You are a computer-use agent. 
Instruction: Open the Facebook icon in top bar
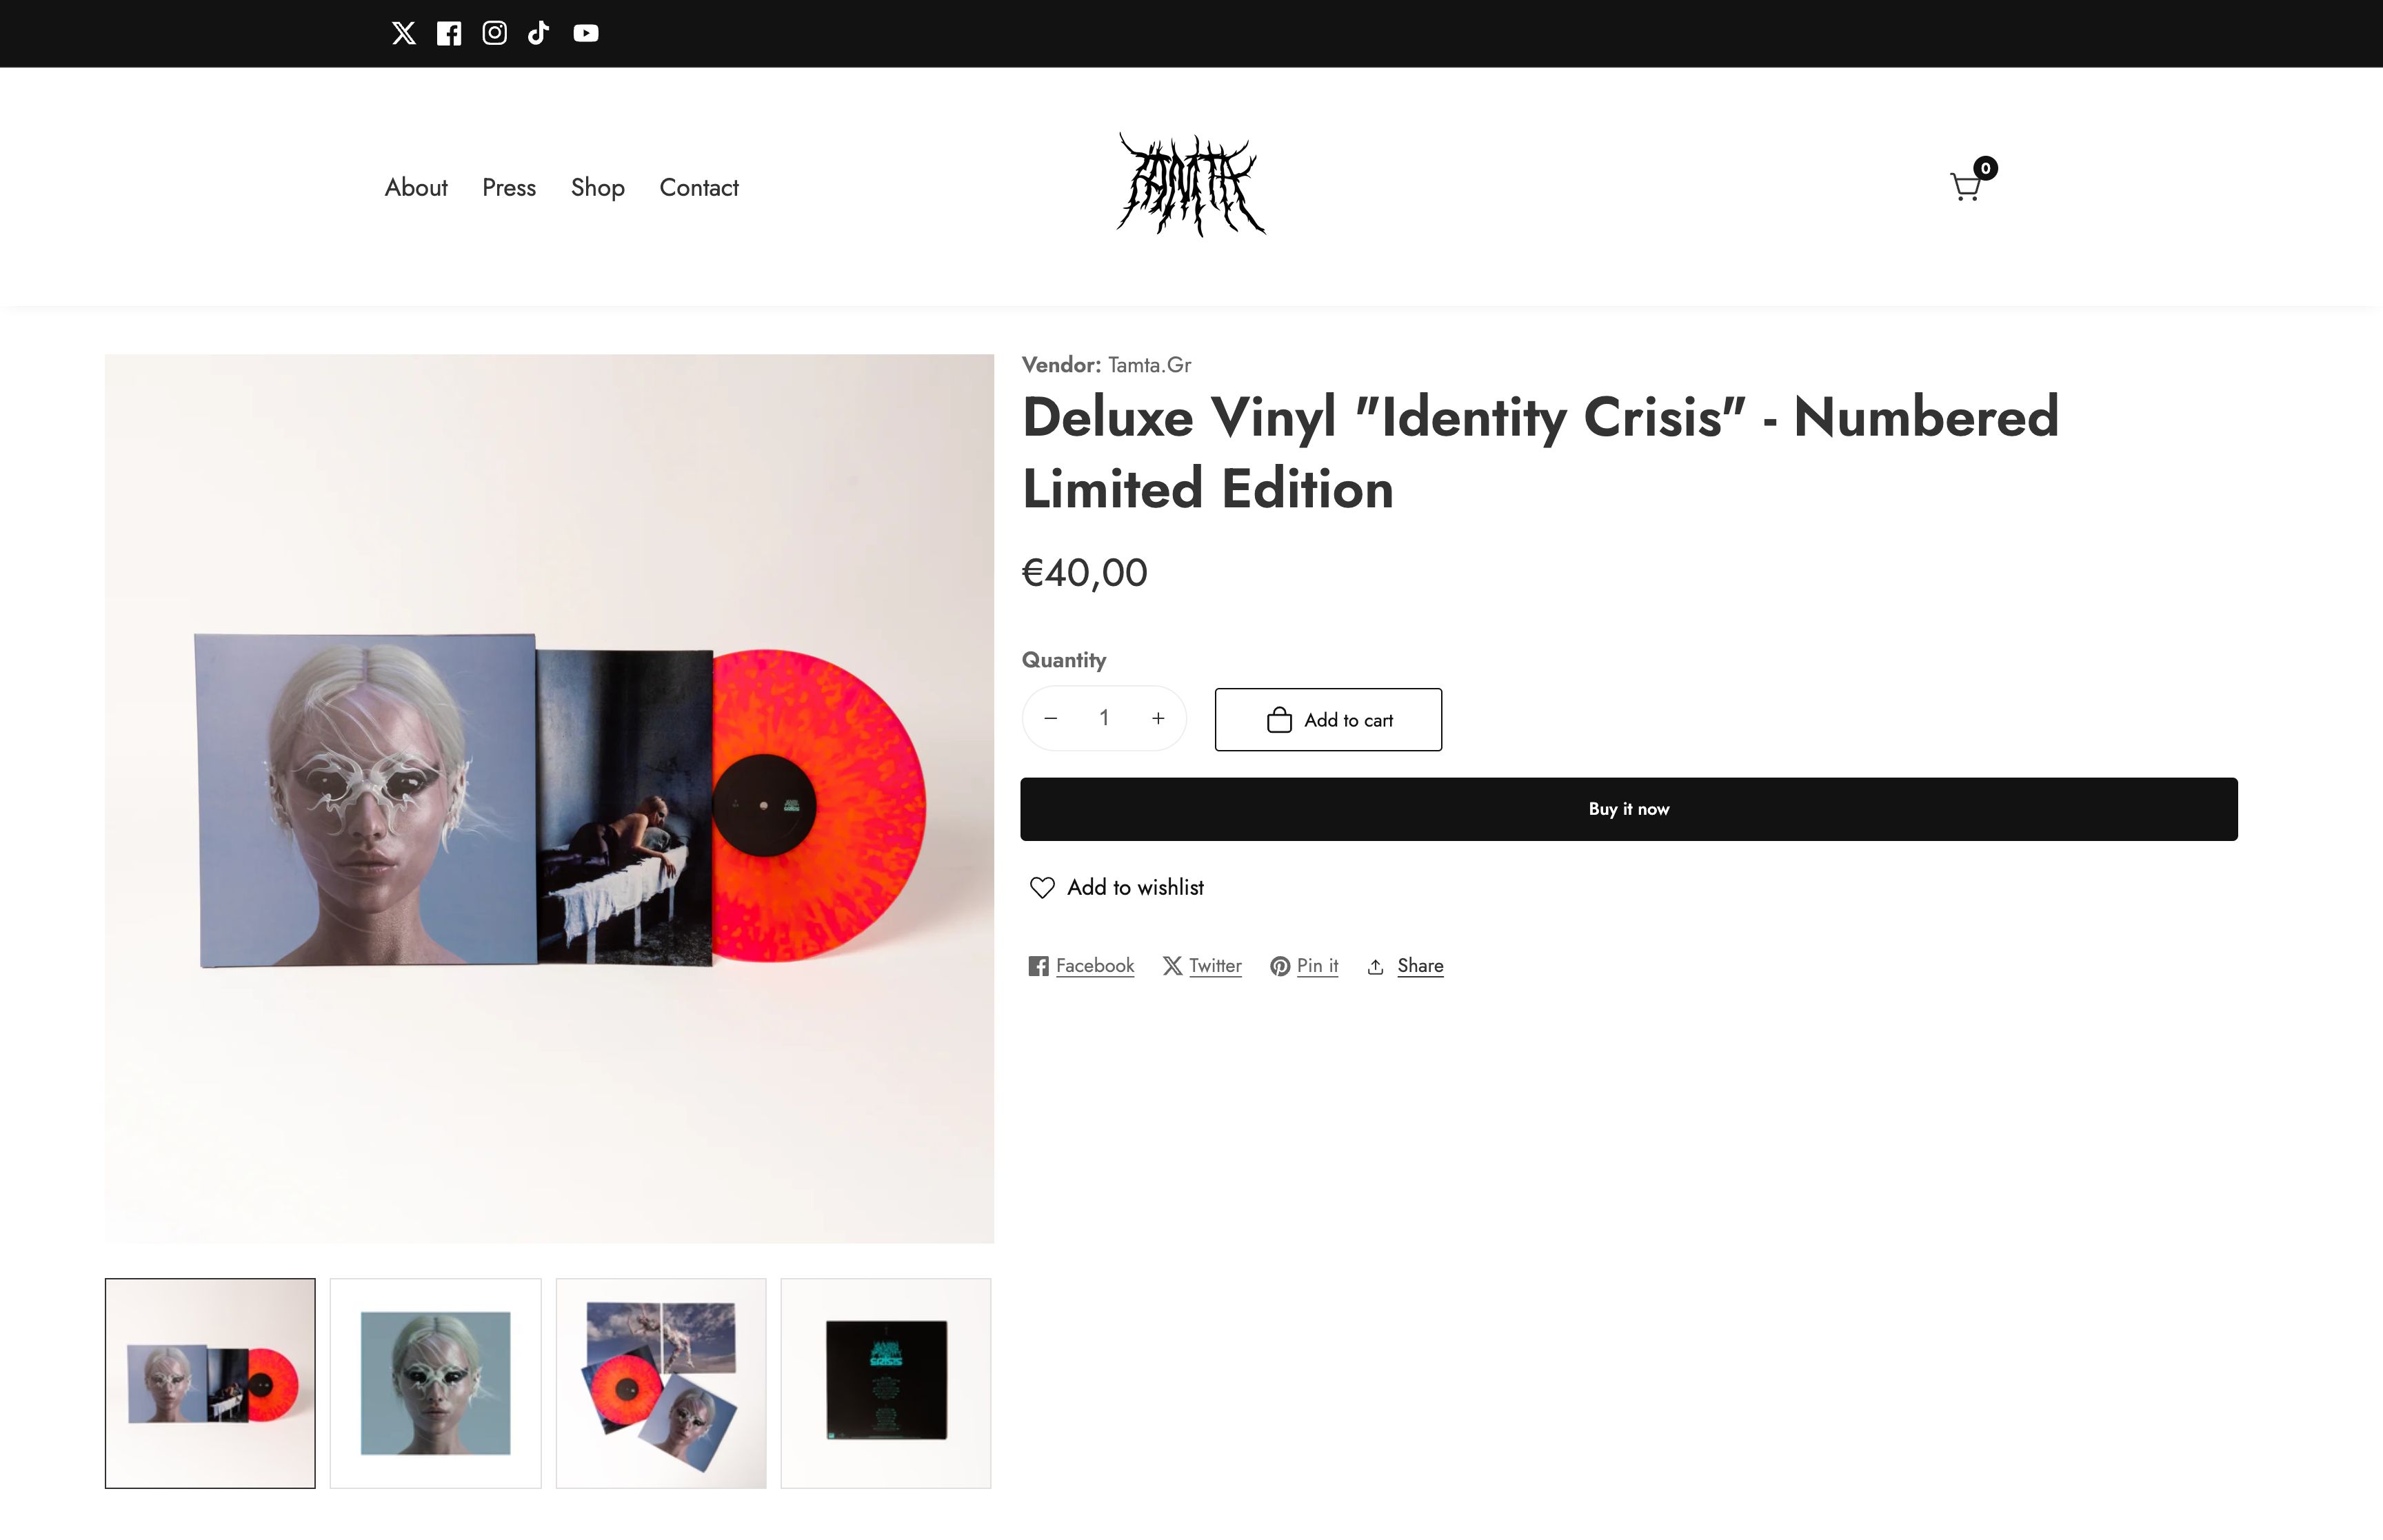pyautogui.click(x=449, y=33)
